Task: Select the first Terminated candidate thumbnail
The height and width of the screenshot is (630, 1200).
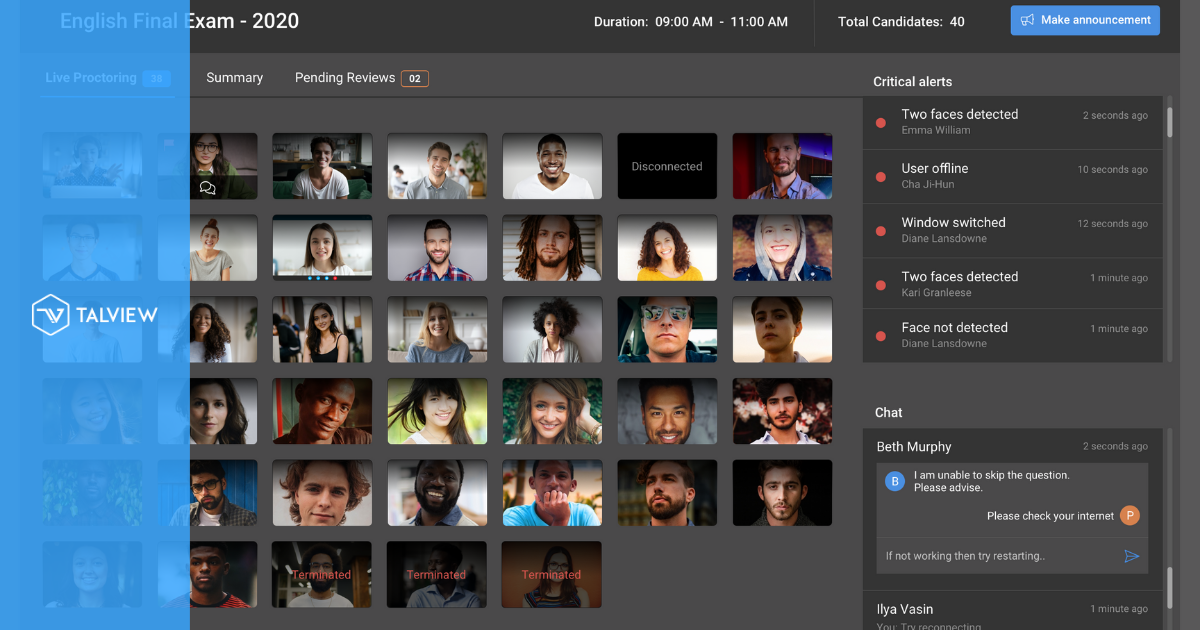Action: 321,575
